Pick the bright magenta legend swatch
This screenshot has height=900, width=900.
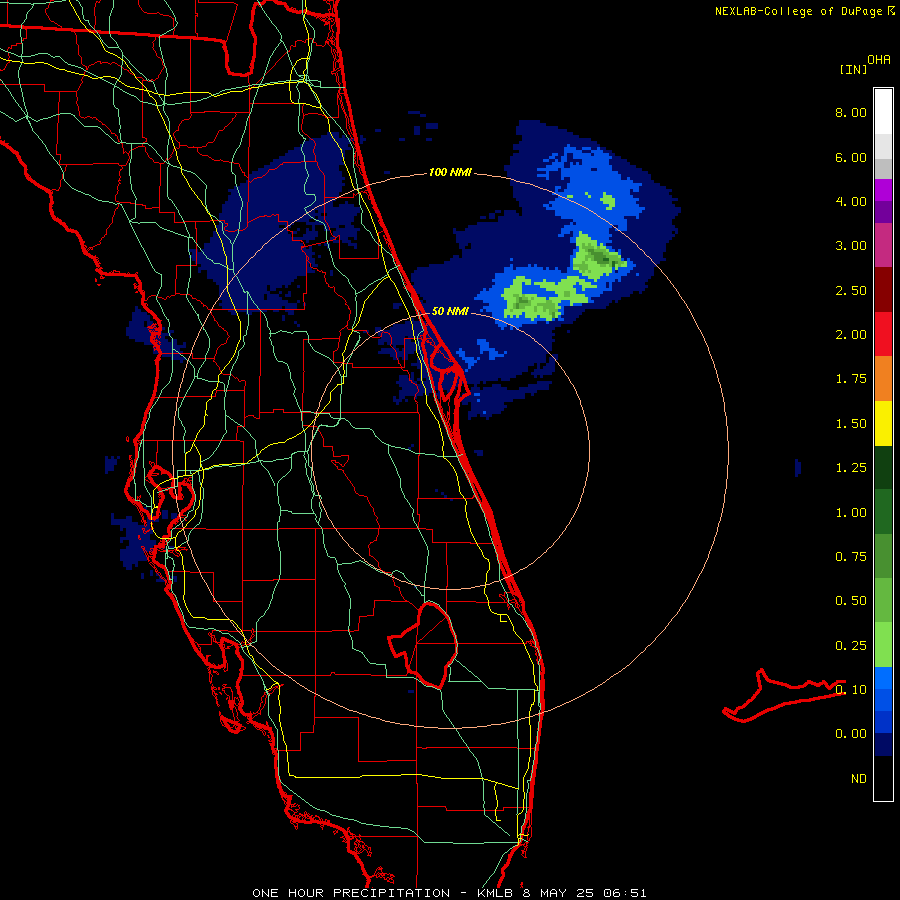click(883, 190)
